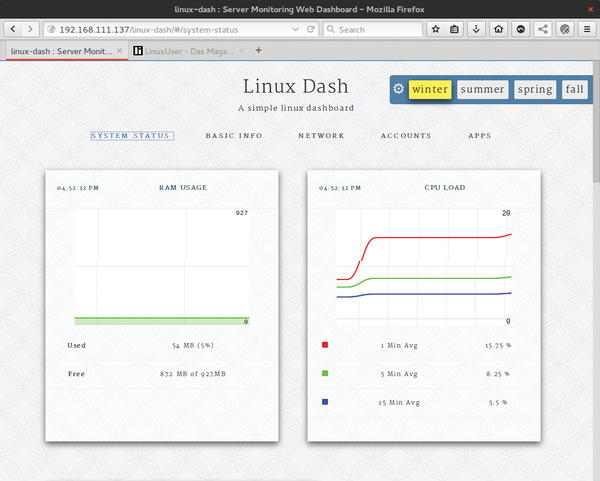Click the RAM USAGE panel title
The image size is (600, 481).
(x=183, y=188)
